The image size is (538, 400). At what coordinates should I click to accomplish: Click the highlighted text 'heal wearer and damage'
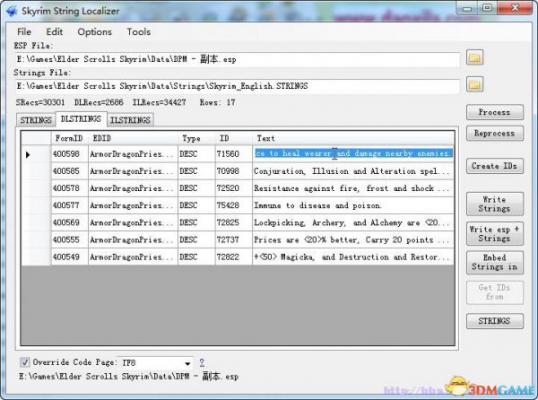(331, 153)
